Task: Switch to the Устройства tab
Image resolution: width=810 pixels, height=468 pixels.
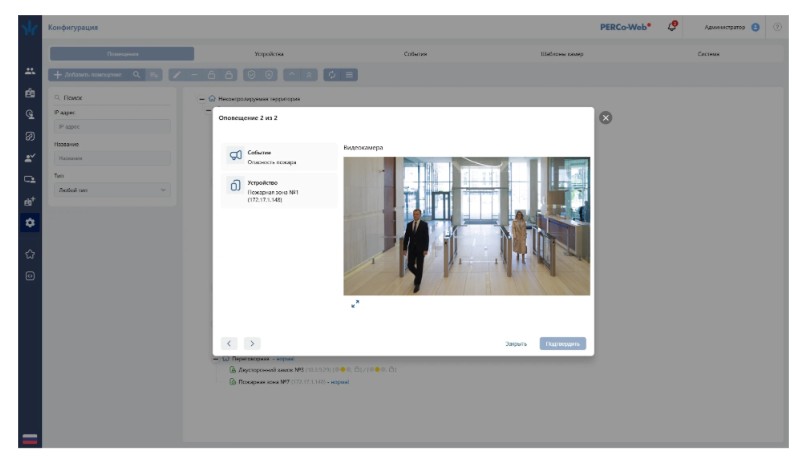Action: pos(269,54)
